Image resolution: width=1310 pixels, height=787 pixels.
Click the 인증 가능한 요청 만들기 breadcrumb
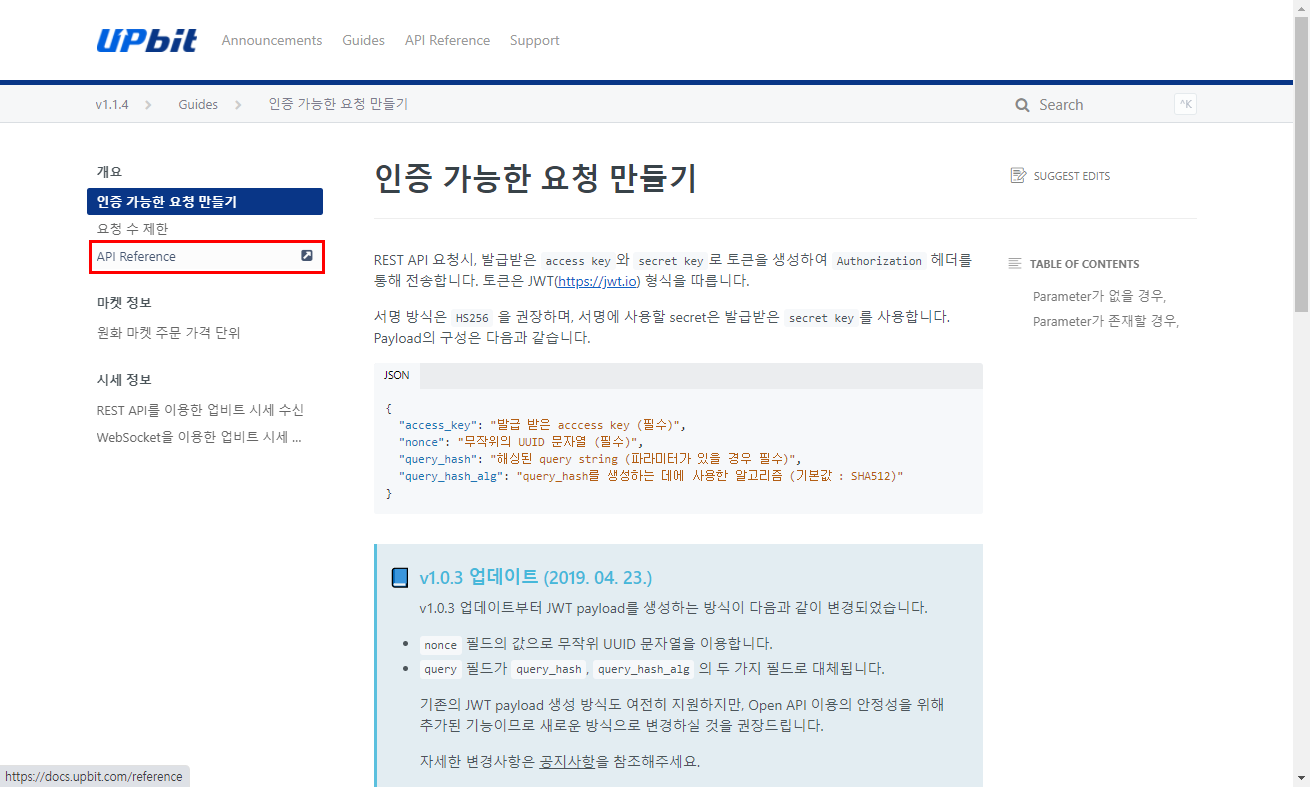tap(338, 104)
